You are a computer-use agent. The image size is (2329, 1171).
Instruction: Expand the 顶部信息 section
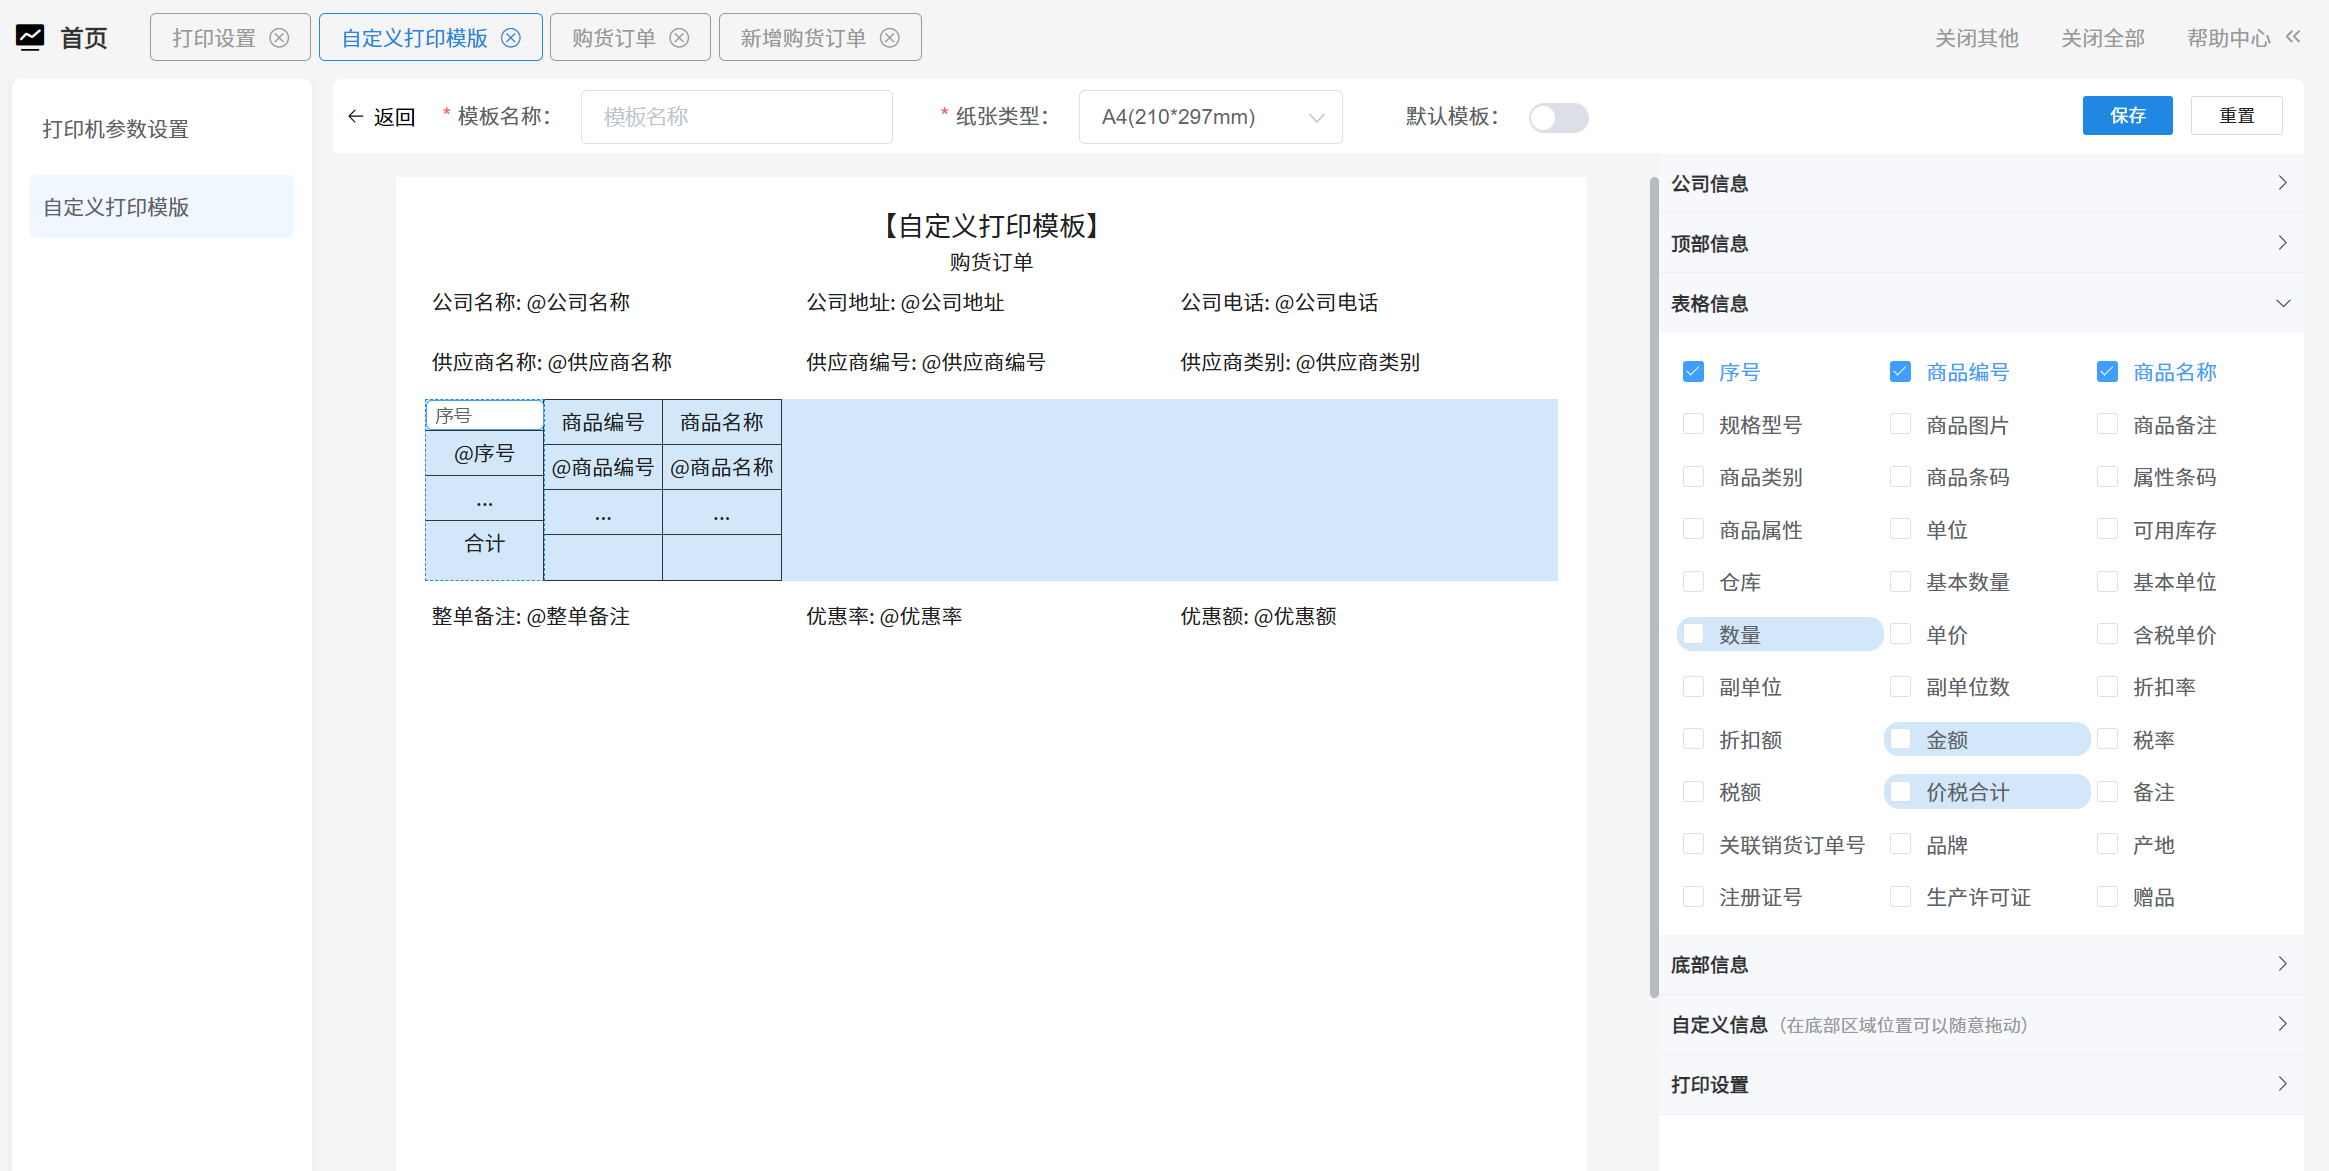[x=1980, y=244]
